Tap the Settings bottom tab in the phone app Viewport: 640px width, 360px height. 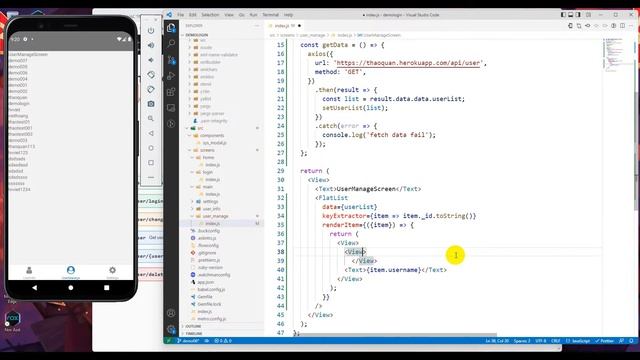(x=112, y=272)
